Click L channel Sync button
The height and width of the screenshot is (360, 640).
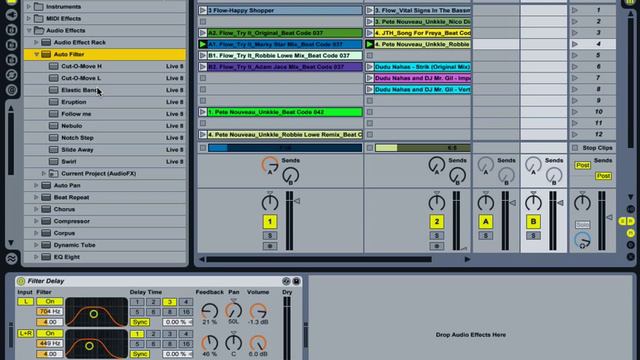[140, 322]
